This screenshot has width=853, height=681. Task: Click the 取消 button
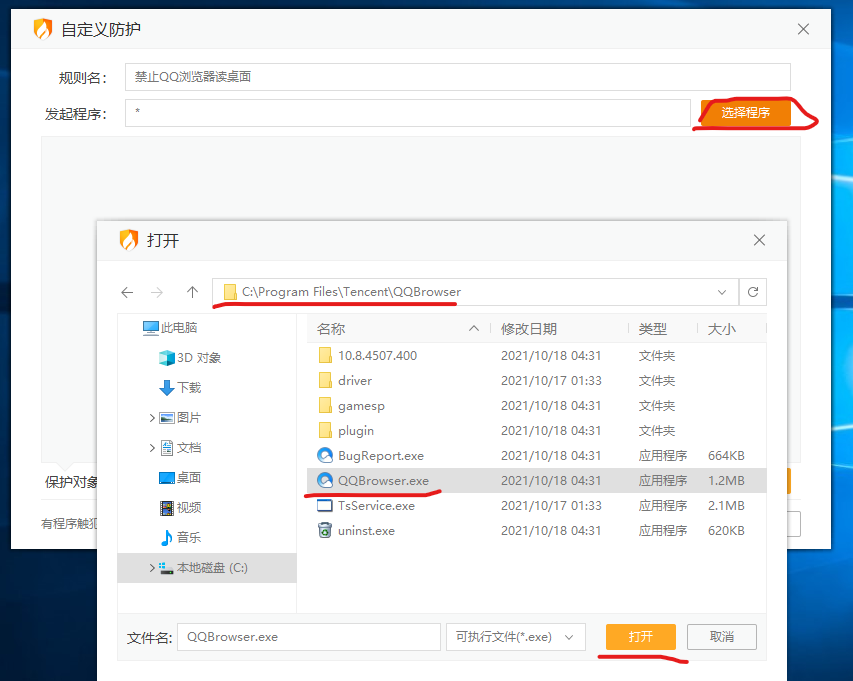721,637
